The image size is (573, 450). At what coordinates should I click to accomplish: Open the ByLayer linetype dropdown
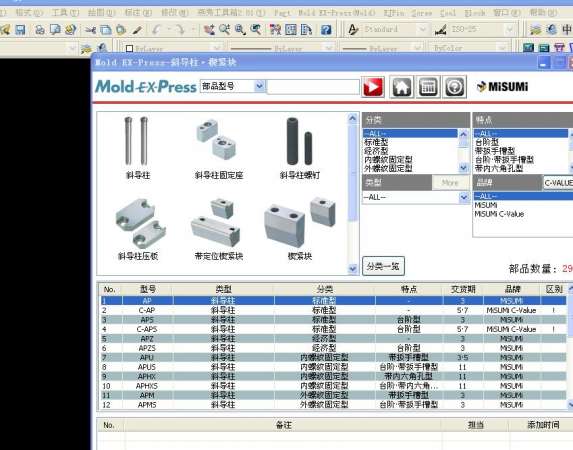click(329, 48)
